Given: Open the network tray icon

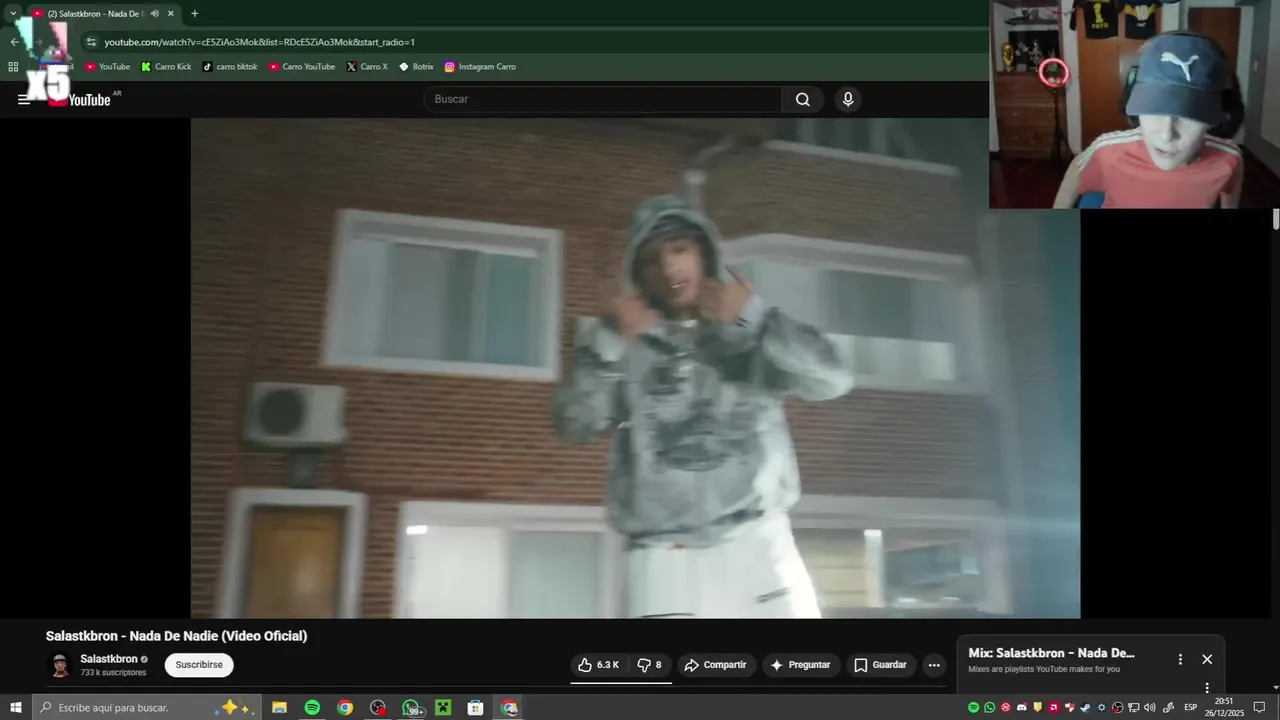Looking at the screenshot, I should pos(1134,707).
